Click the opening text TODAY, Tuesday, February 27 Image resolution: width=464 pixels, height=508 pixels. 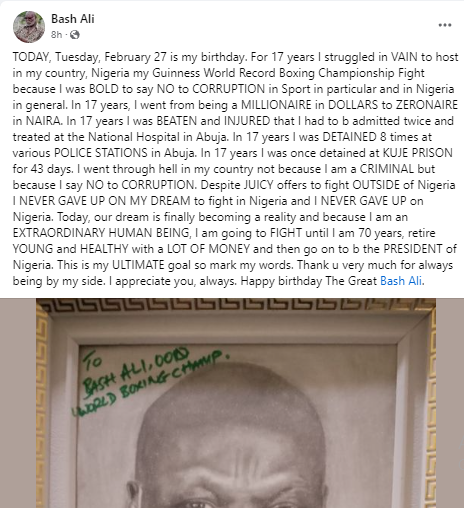(x=89, y=57)
